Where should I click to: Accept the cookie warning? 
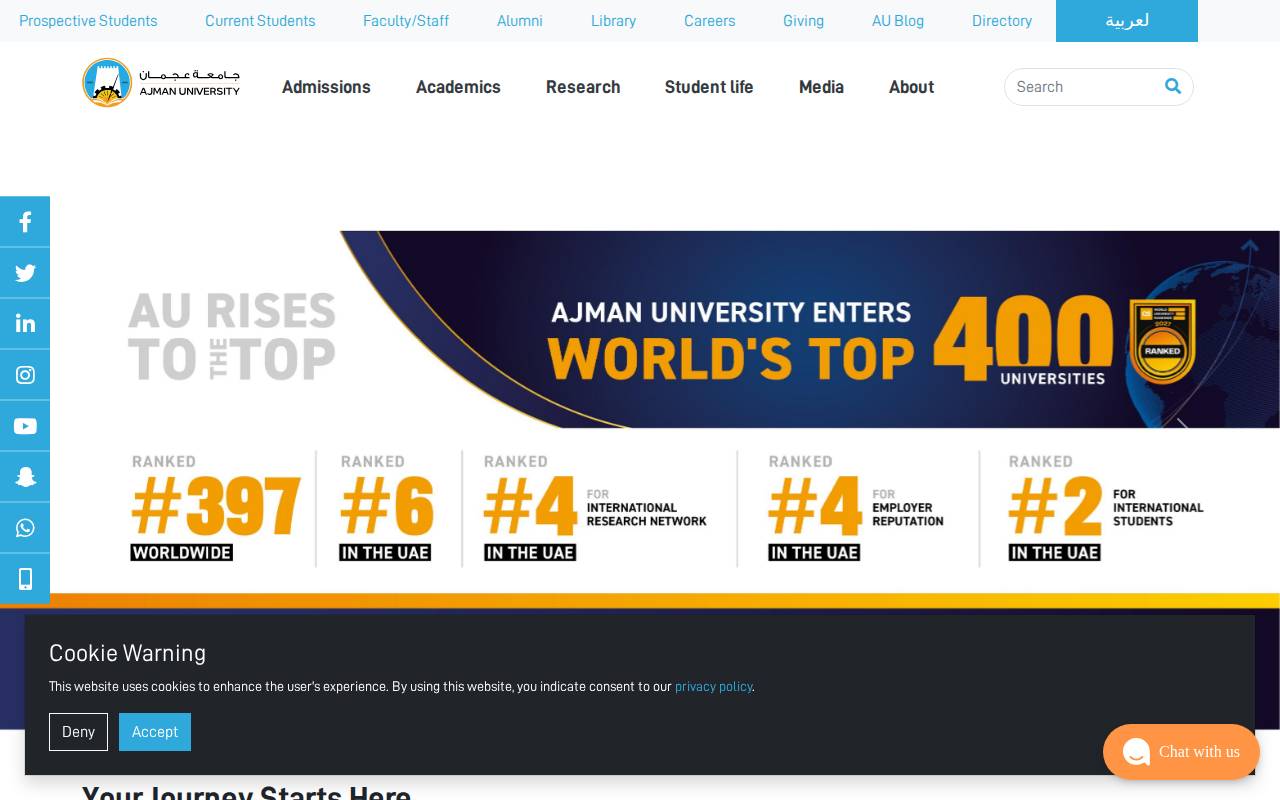(x=155, y=732)
